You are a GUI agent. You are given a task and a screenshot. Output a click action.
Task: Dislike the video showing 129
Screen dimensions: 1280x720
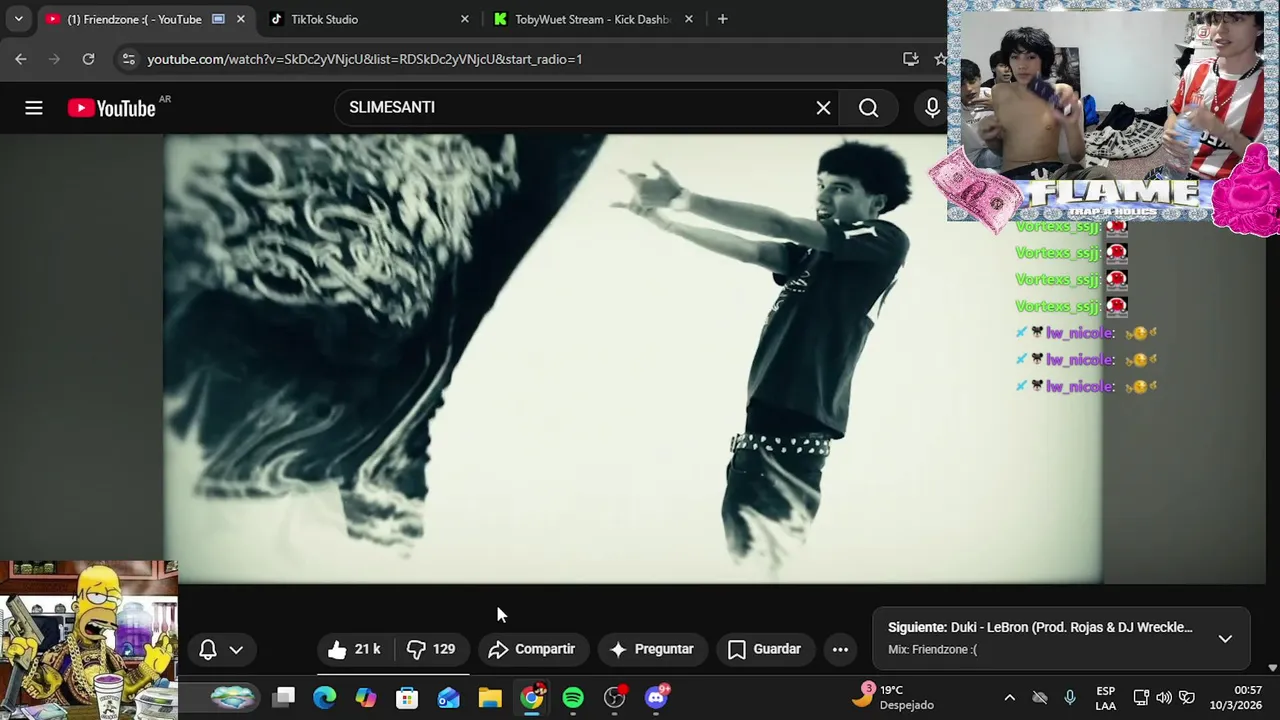[432, 649]
